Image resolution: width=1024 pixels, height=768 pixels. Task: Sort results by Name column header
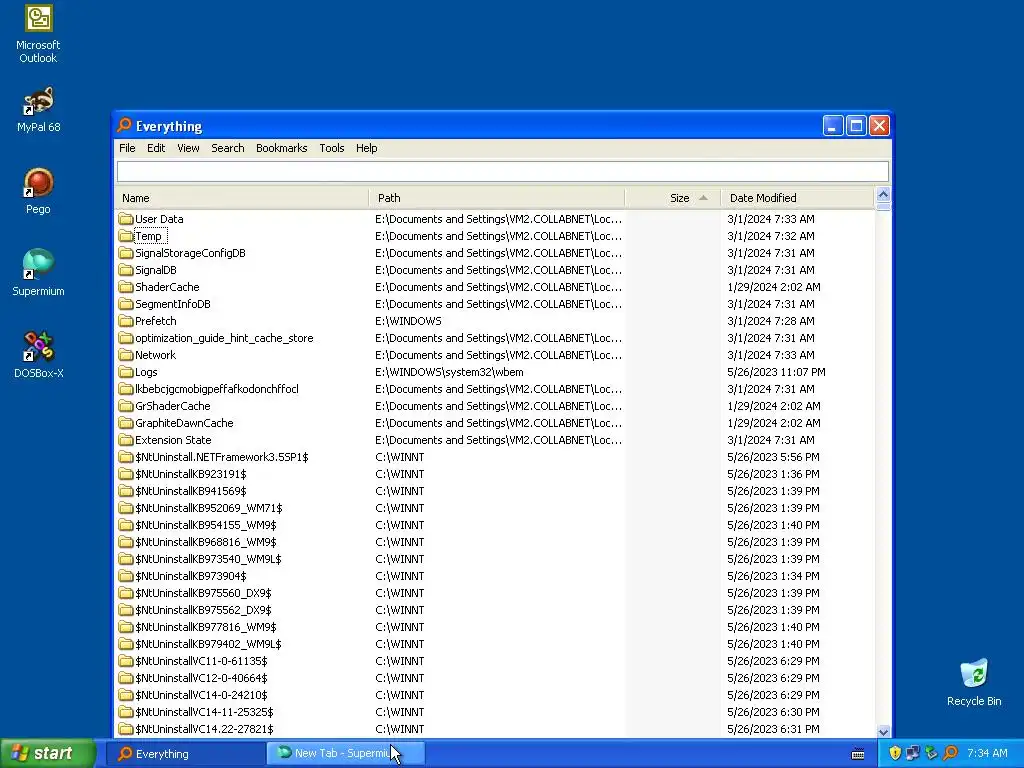tap(242, 198)
